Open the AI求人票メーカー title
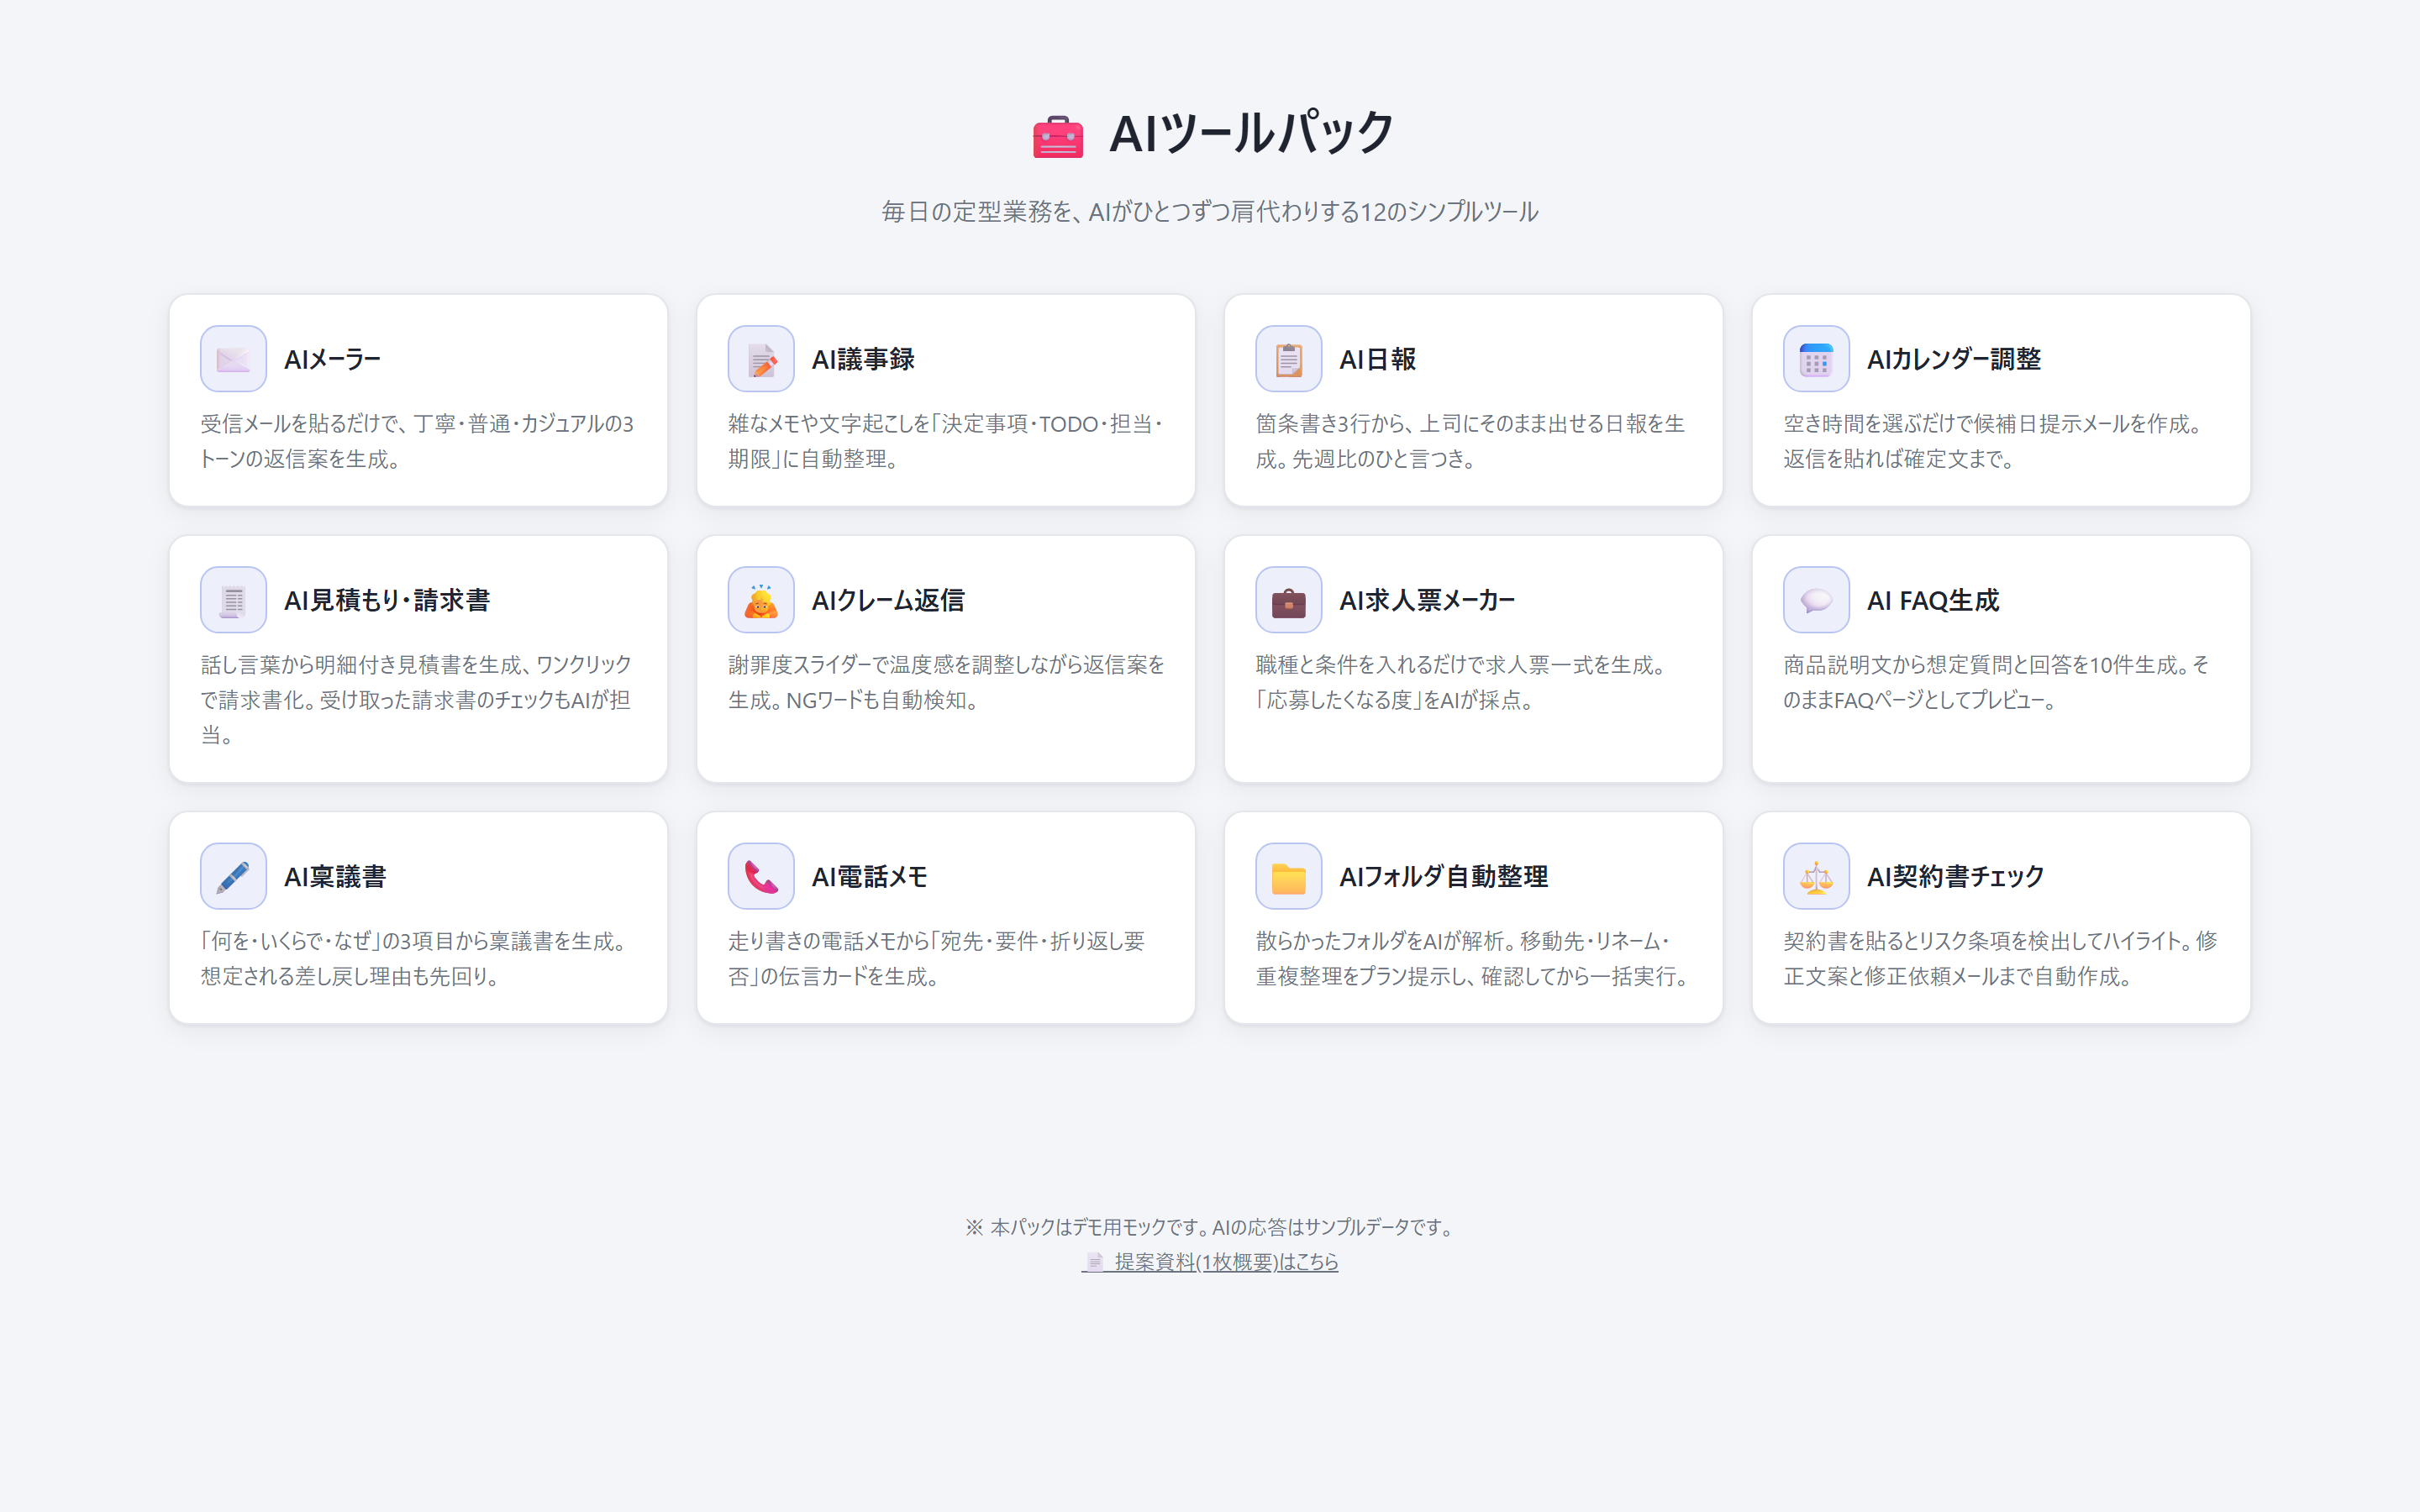The width and height of the screenshot is (2420, 1512). [x=1427, y=600]
